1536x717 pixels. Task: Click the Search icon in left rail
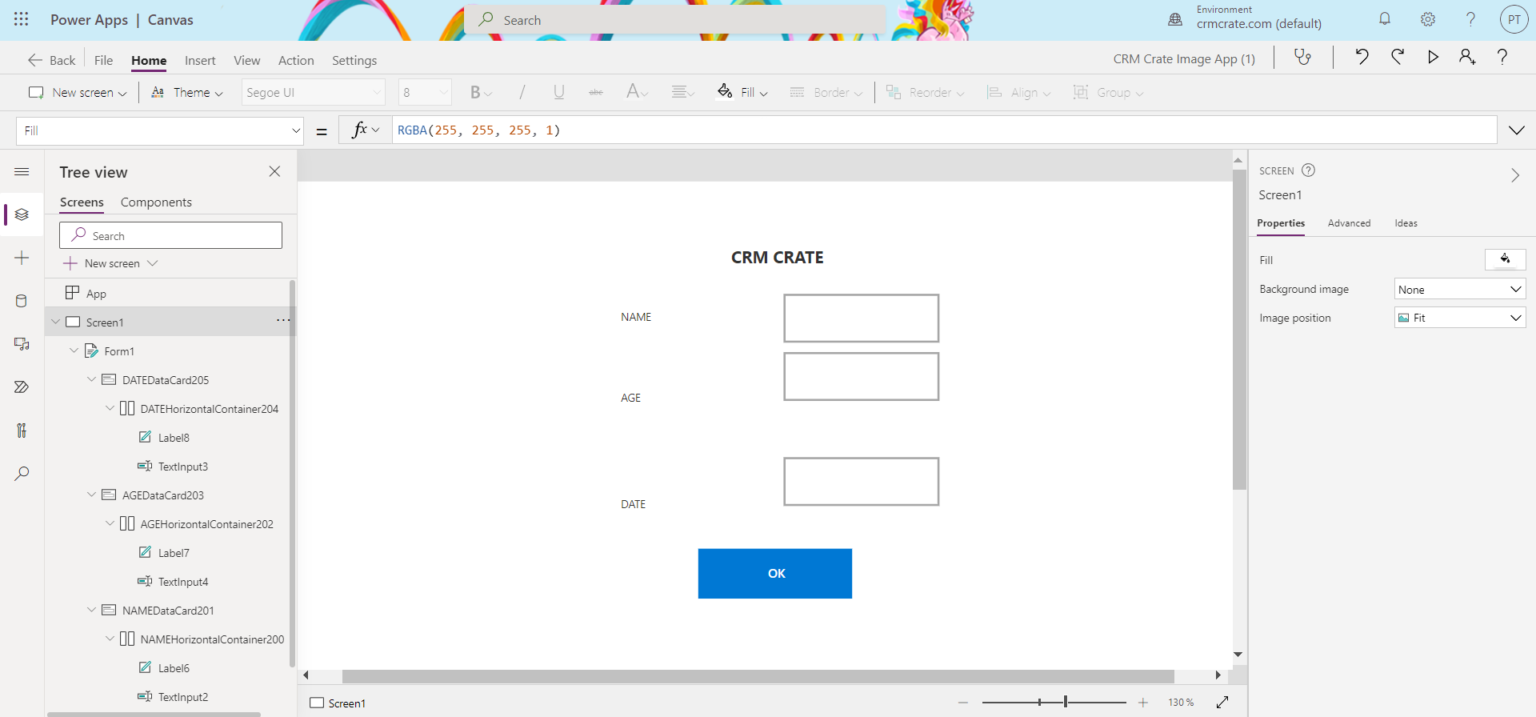point(22,473)
